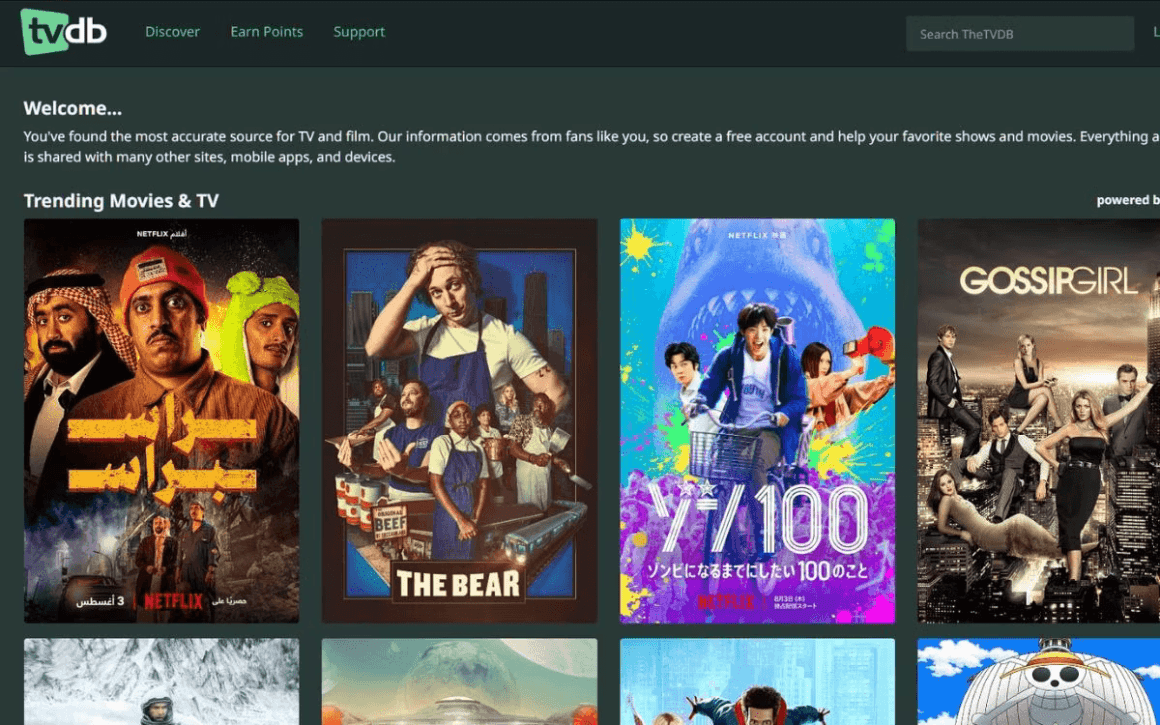Image resolution: width=1160 pixels, height=725 pixels.
Task: Click the partially visible link right of search
Action: click(x=1156, y=32)
